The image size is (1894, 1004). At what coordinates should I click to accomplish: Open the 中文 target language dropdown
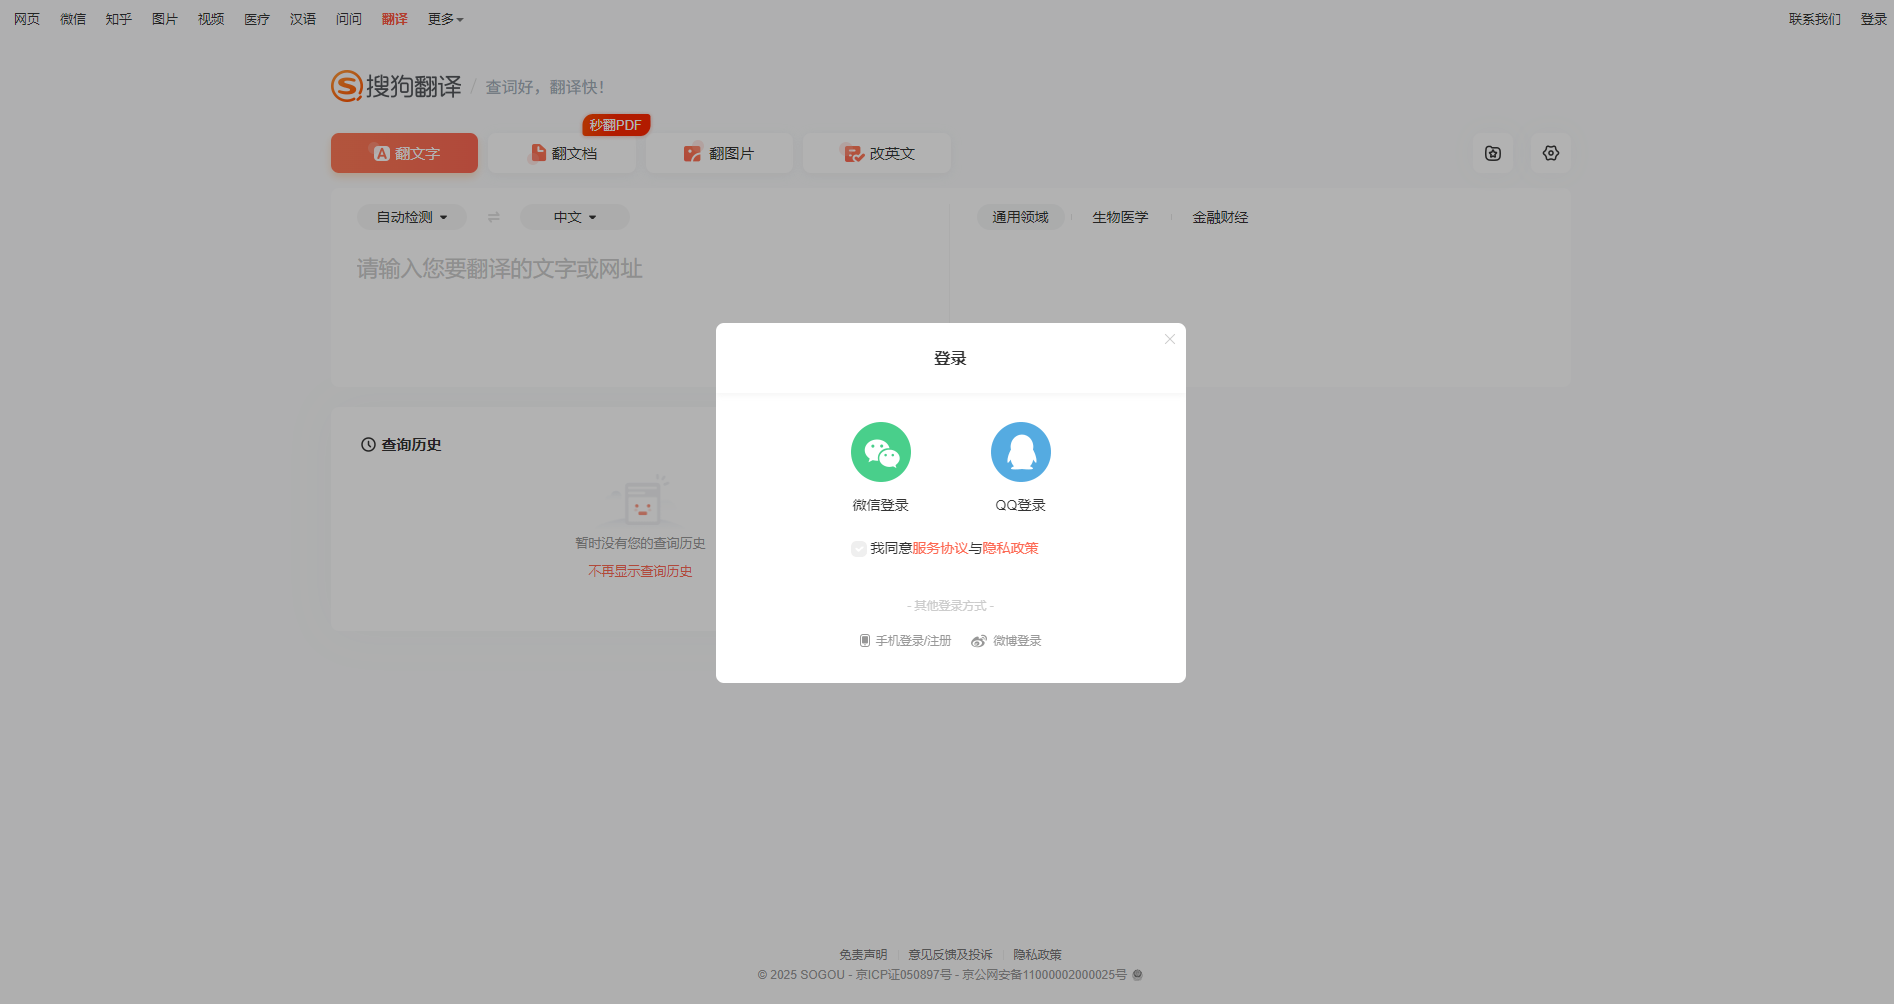[x=573, y=216]
